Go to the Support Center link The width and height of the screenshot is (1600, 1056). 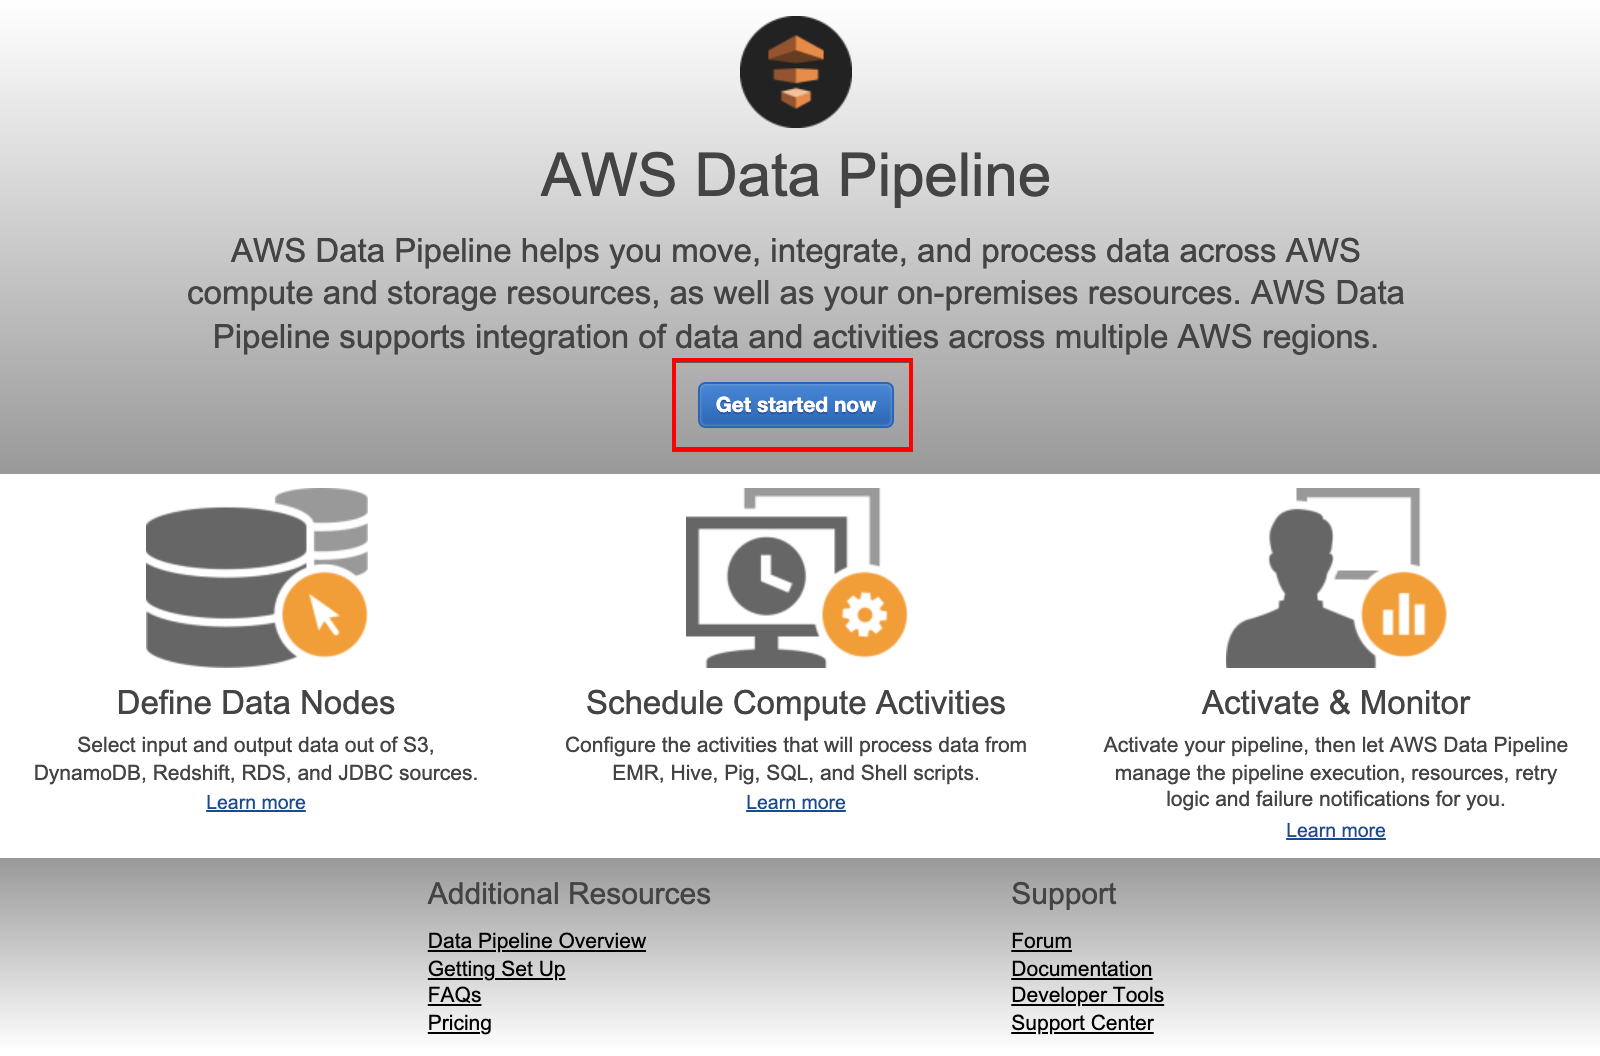1083,1022
